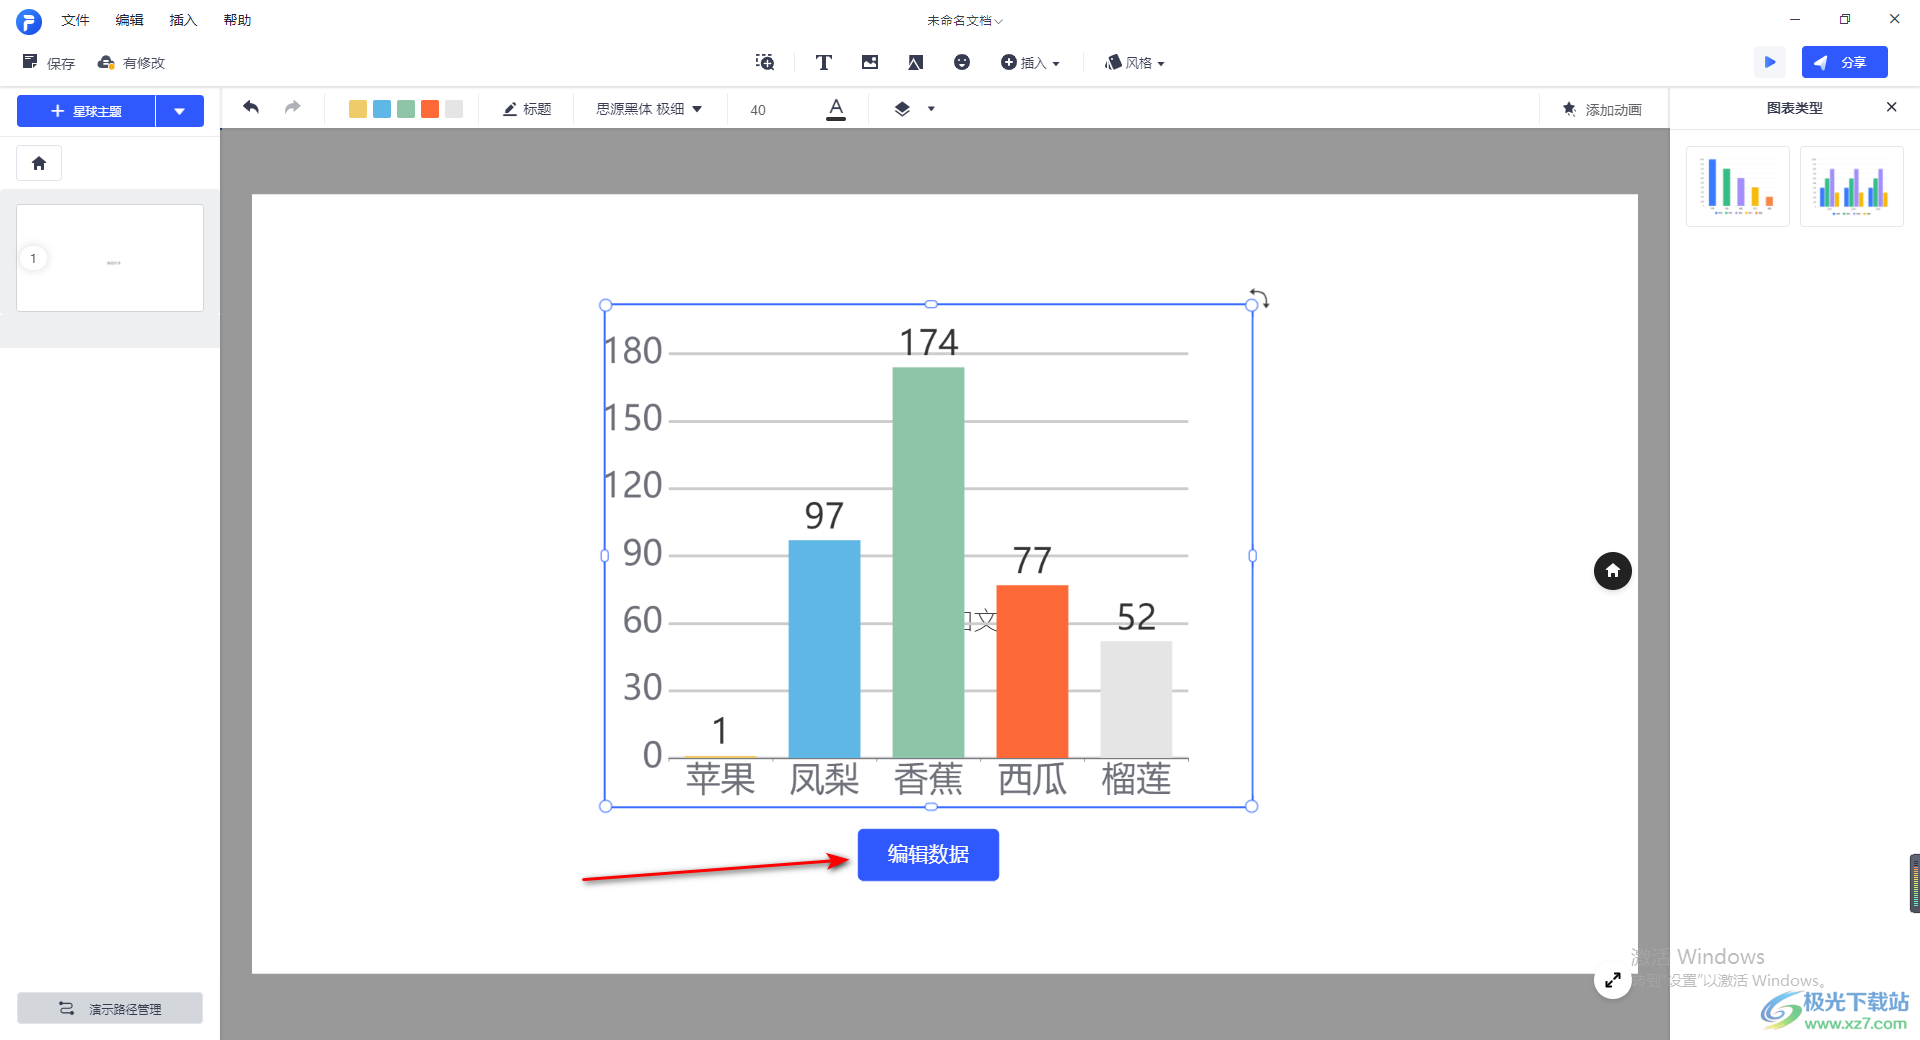
Task: Click the 180 y-axis label
Action: point(633,351)
